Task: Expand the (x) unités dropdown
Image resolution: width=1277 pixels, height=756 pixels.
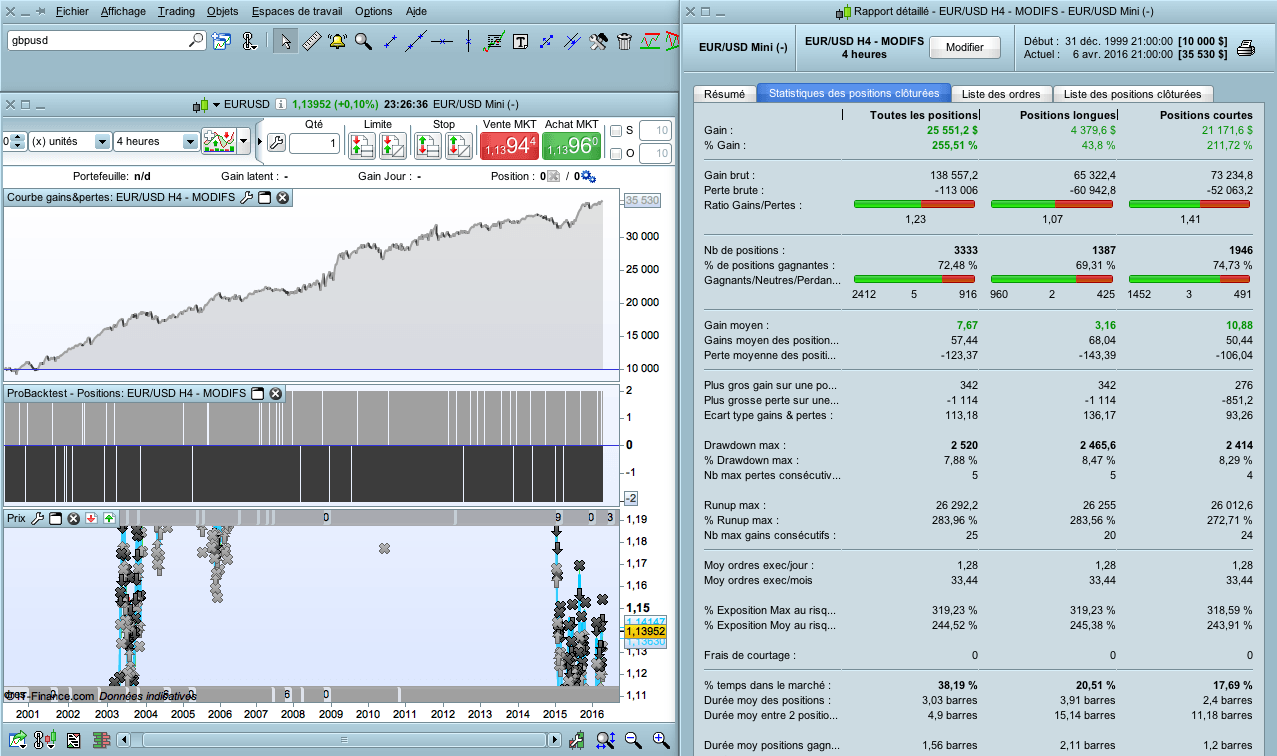Action: (69, 141)
